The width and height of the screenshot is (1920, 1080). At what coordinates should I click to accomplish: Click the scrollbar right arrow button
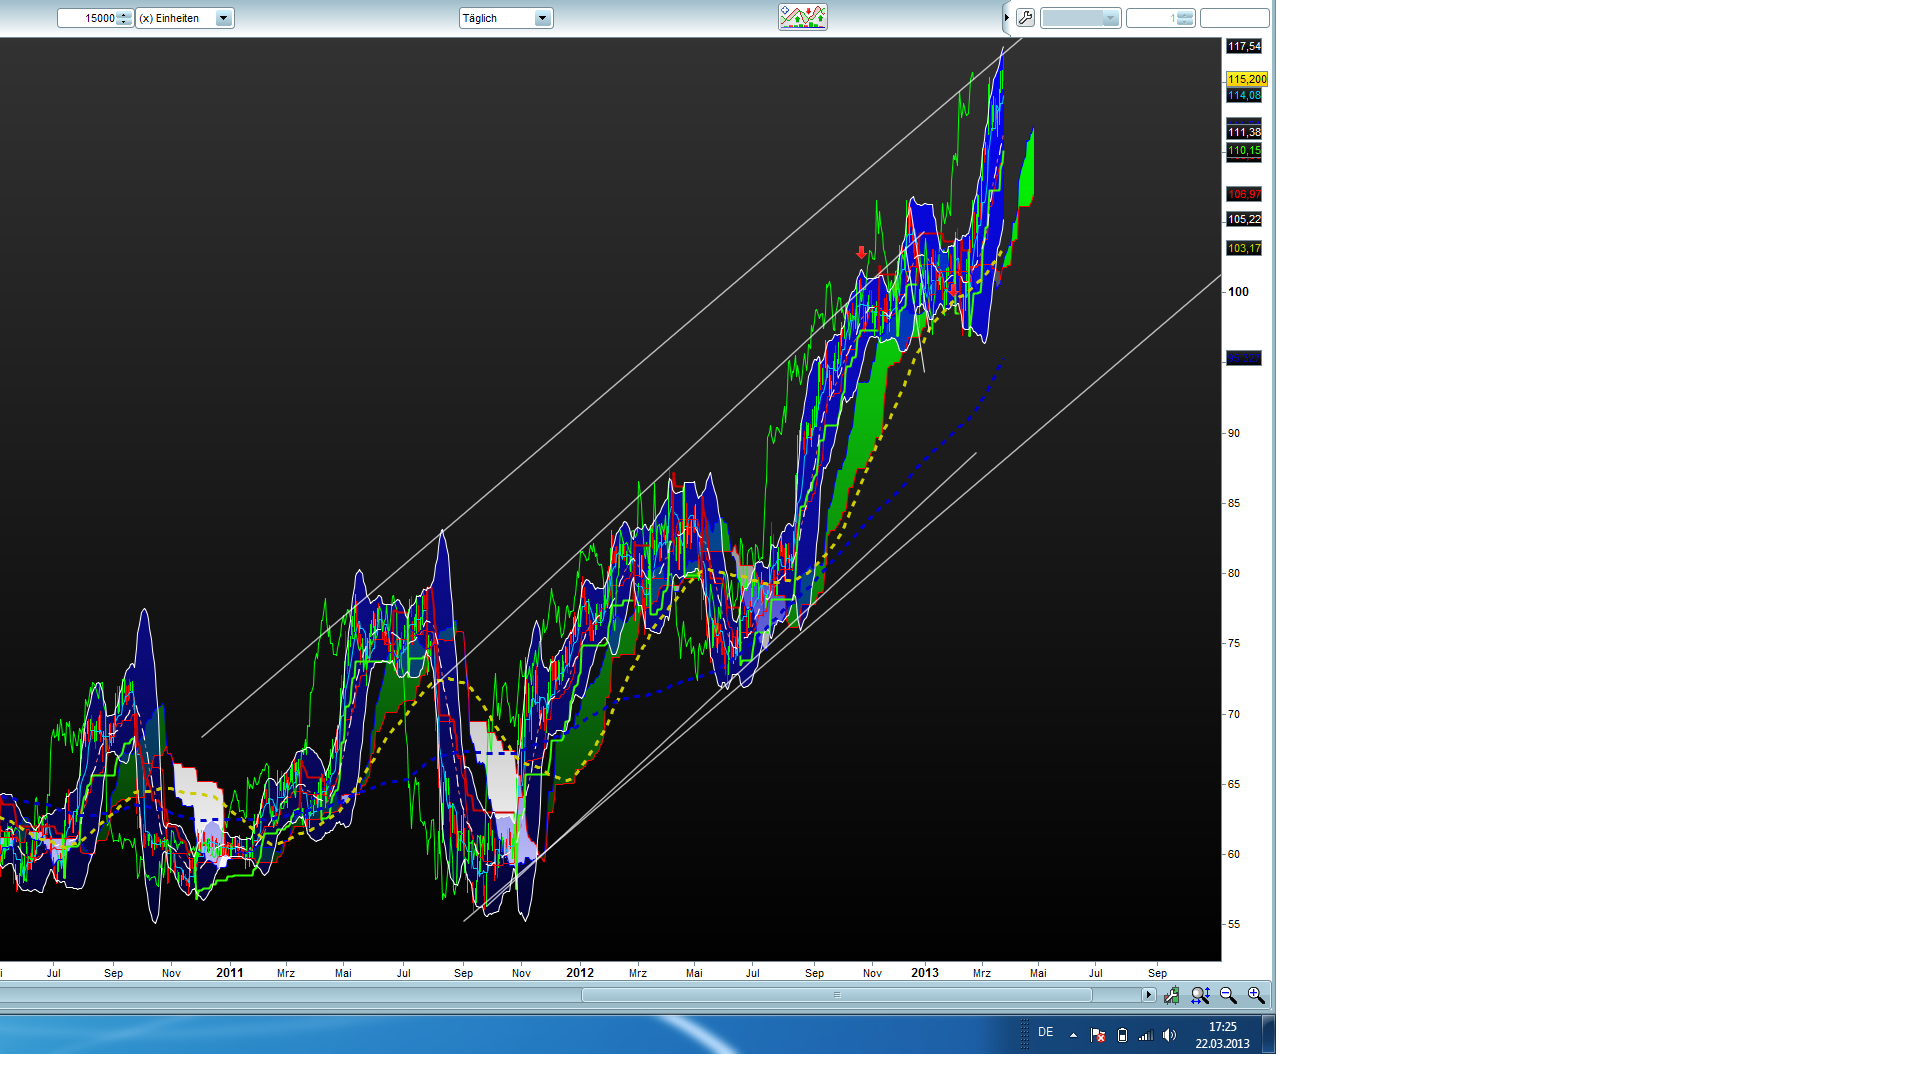pyautogui.click(x=1150, y=995)
